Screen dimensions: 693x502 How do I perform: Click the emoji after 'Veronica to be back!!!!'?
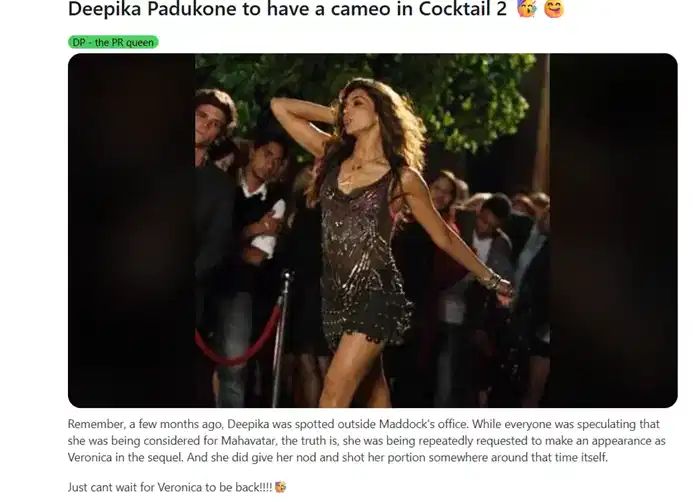click(281, 487)
